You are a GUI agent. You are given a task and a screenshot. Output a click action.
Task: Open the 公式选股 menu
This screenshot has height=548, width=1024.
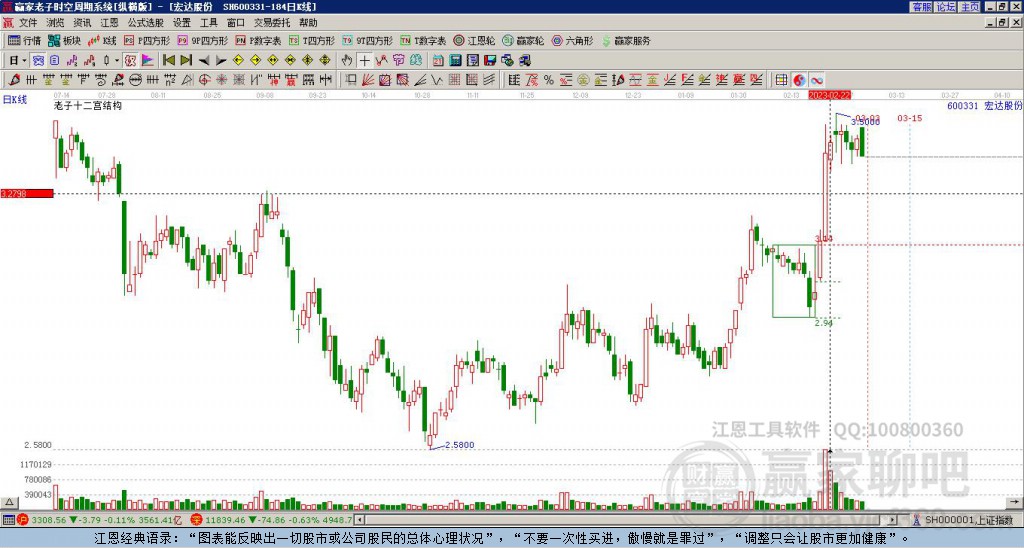146,23
